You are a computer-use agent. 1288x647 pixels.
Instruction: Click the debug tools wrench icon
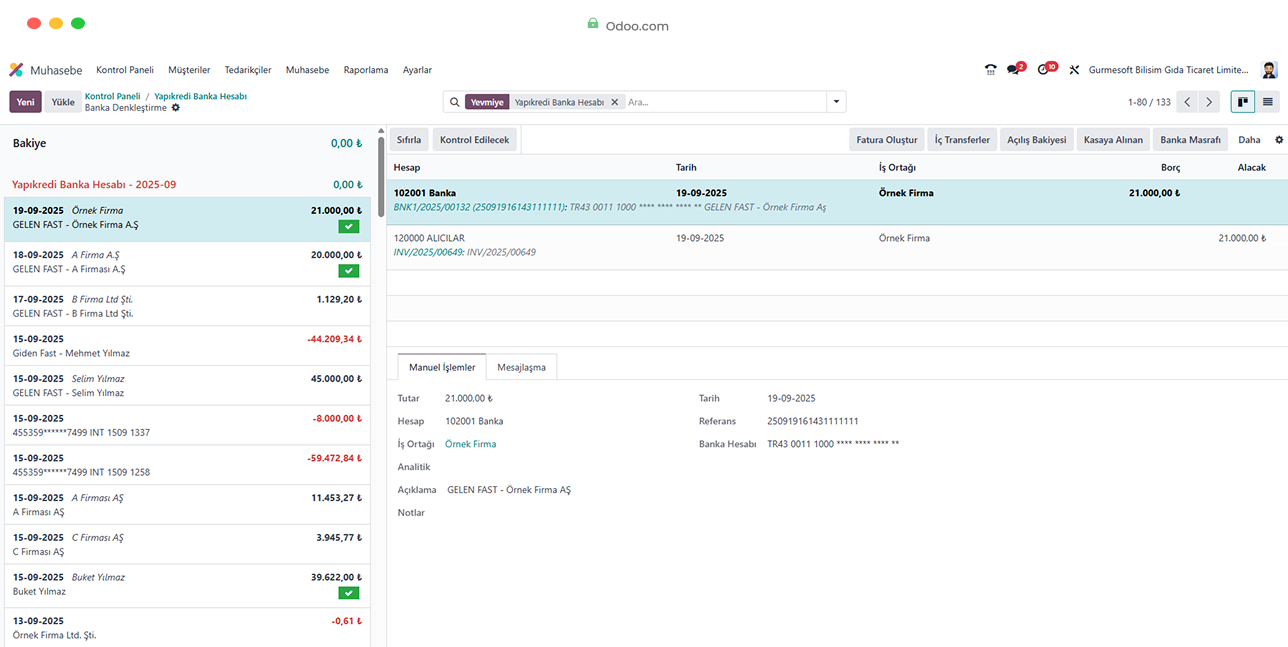tap(1074, 70)
